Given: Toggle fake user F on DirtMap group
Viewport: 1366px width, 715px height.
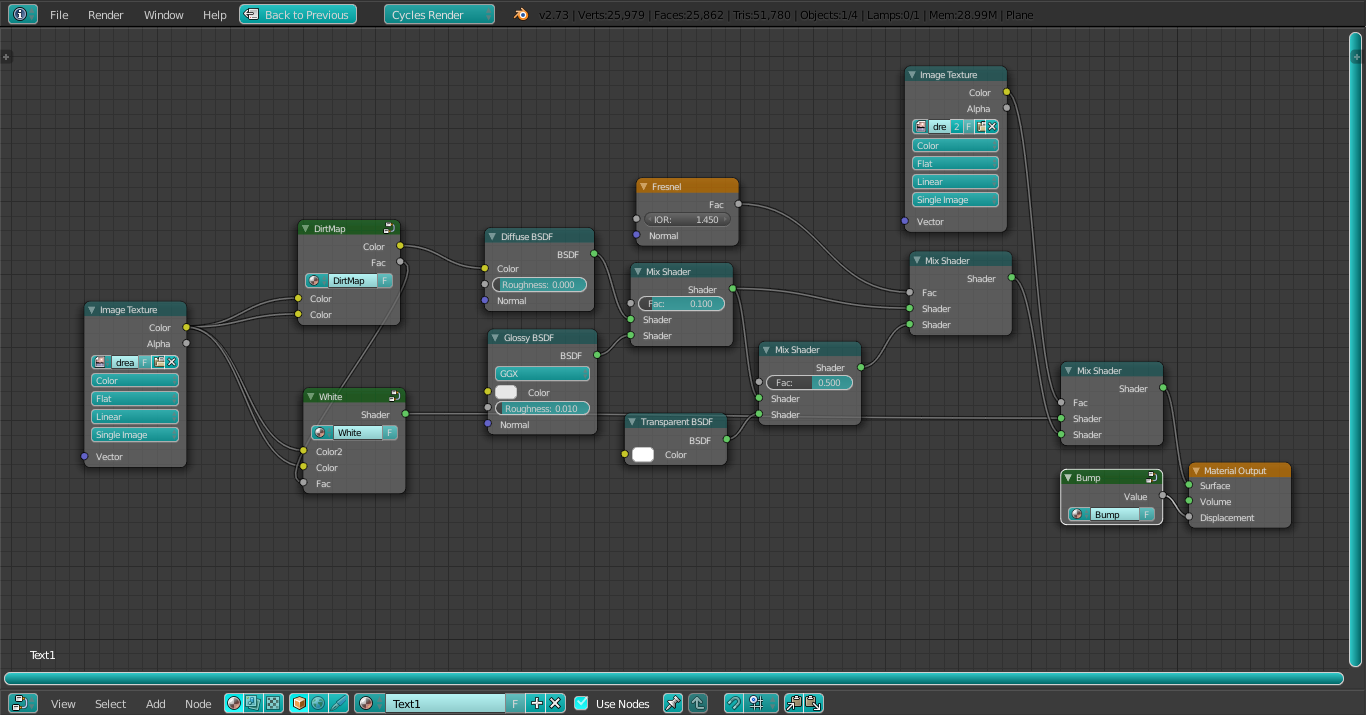Looking at the screenshot, I should click(x=384, y=281).
